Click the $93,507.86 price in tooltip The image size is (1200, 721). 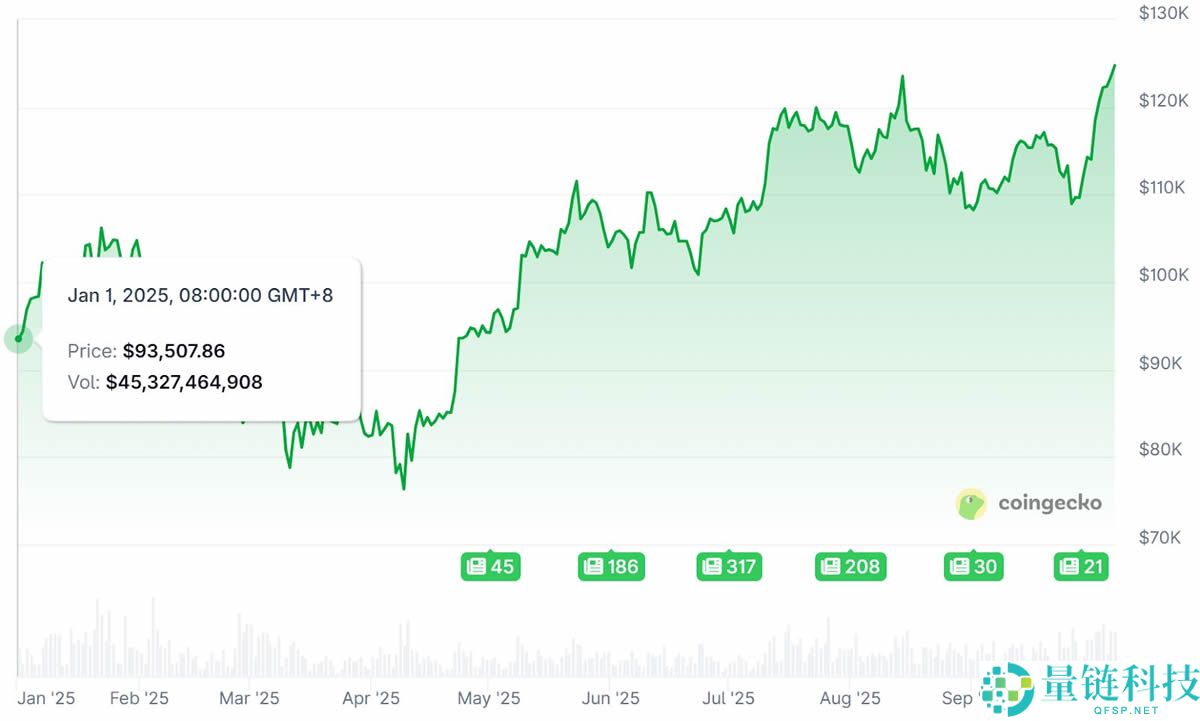[174, 351]
